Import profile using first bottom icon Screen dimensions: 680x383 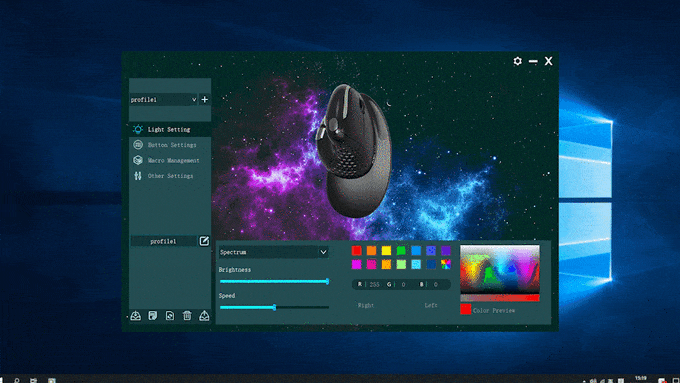click(x=136, y=316)
